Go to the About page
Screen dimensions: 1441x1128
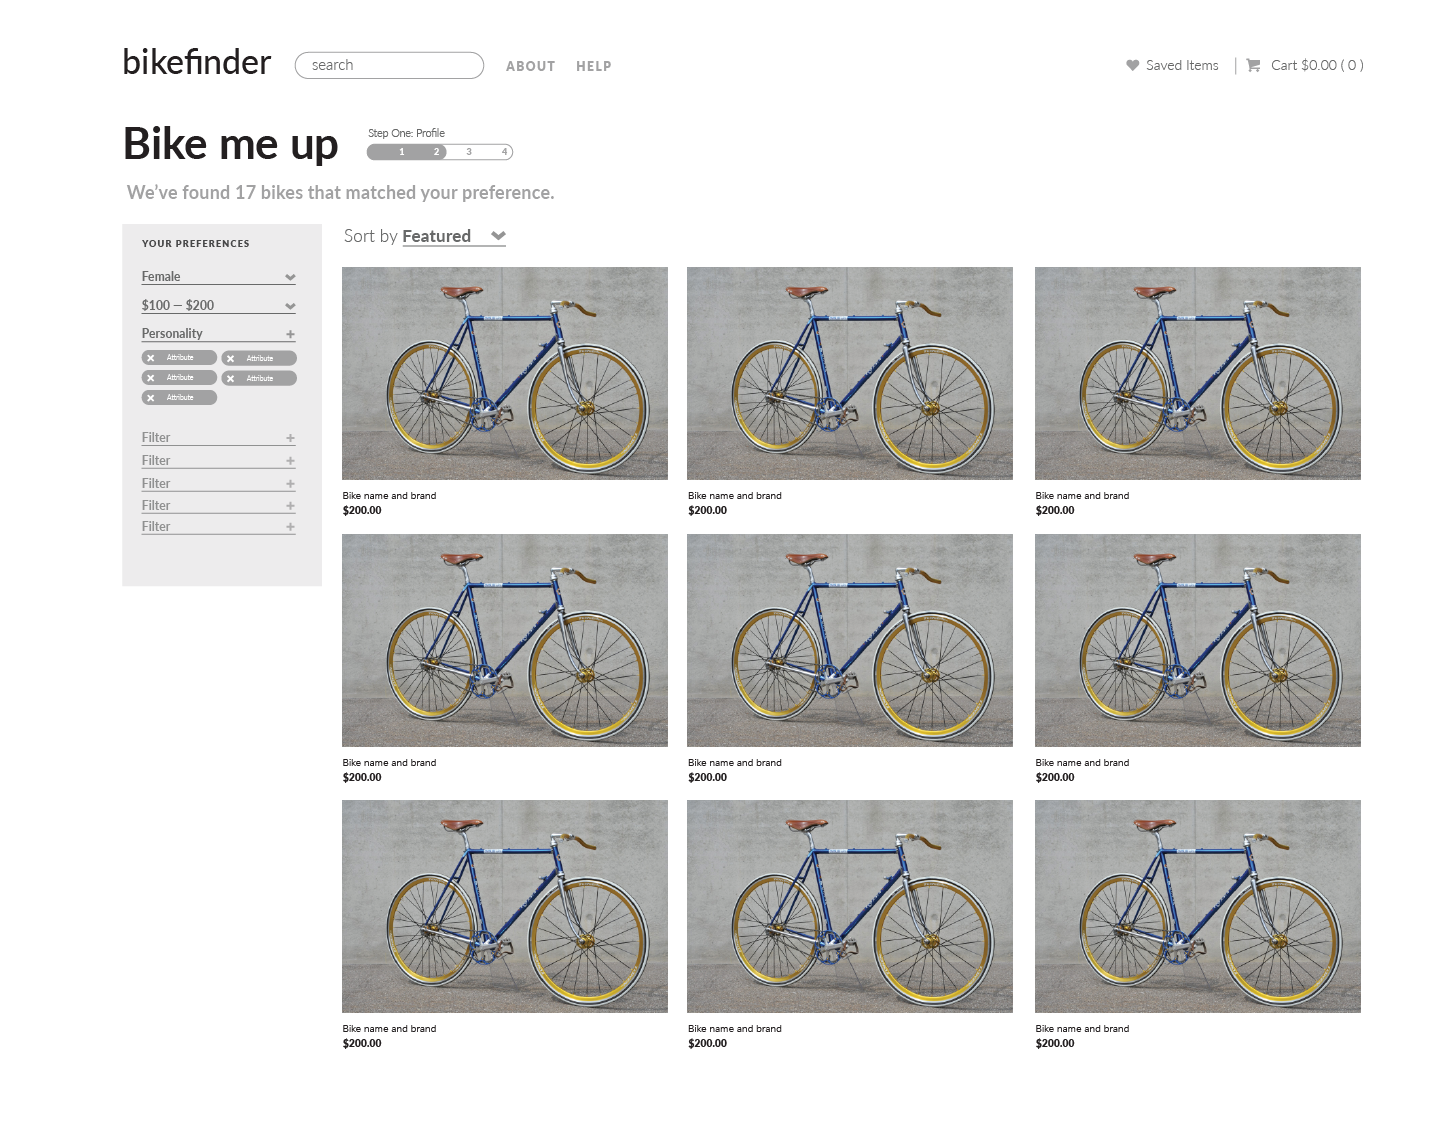pos(530,66)
